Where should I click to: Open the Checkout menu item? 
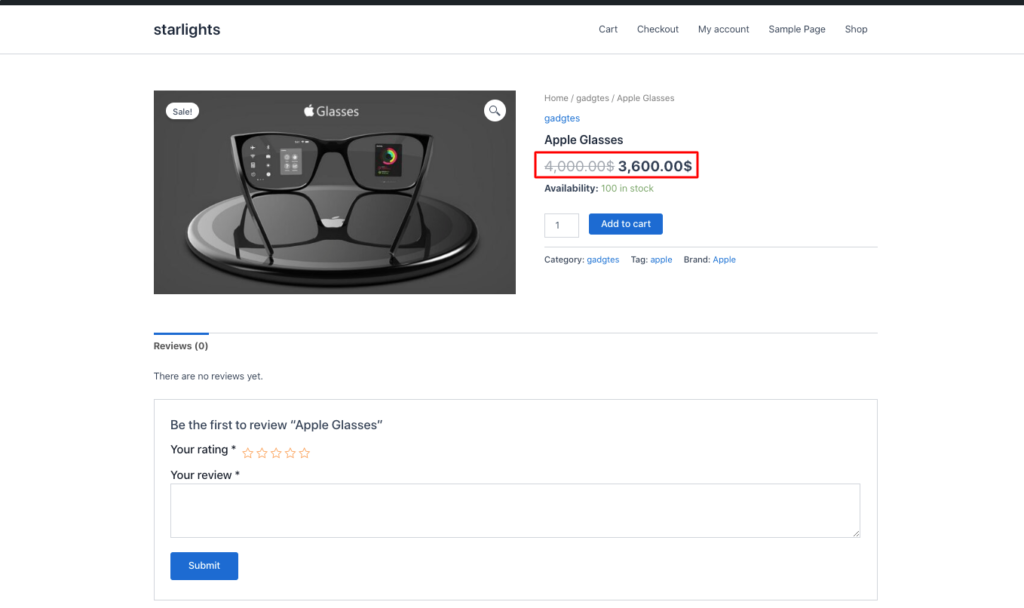[x=657, y=29]
